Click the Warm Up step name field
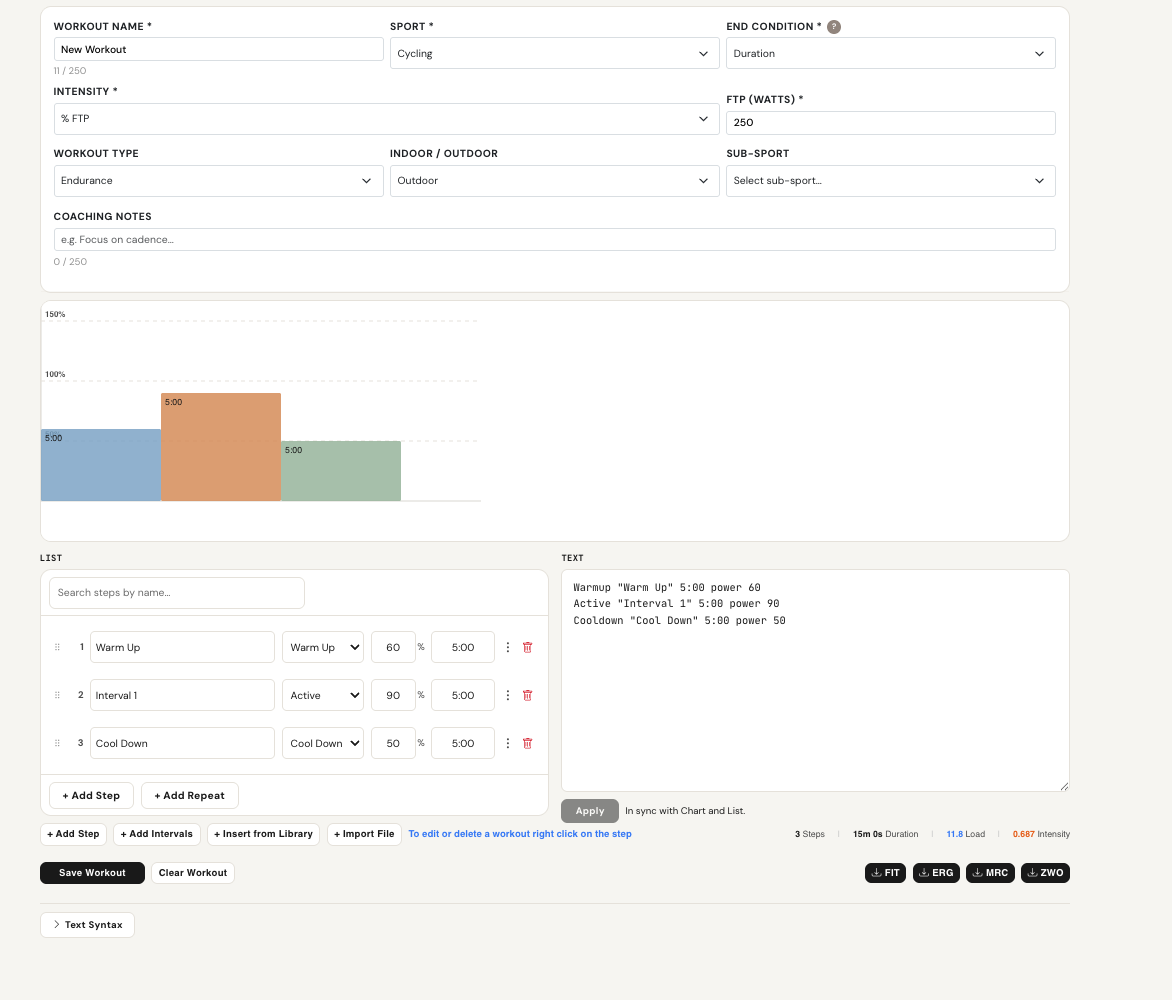Viewport: 1172px width, 1000px height. [x=182, y=647]
